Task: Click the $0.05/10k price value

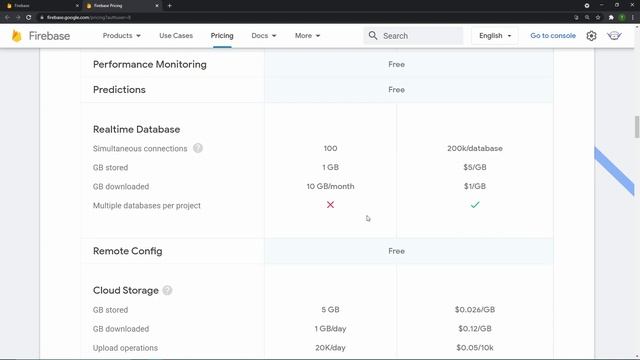Action: [x=475, y=348]
